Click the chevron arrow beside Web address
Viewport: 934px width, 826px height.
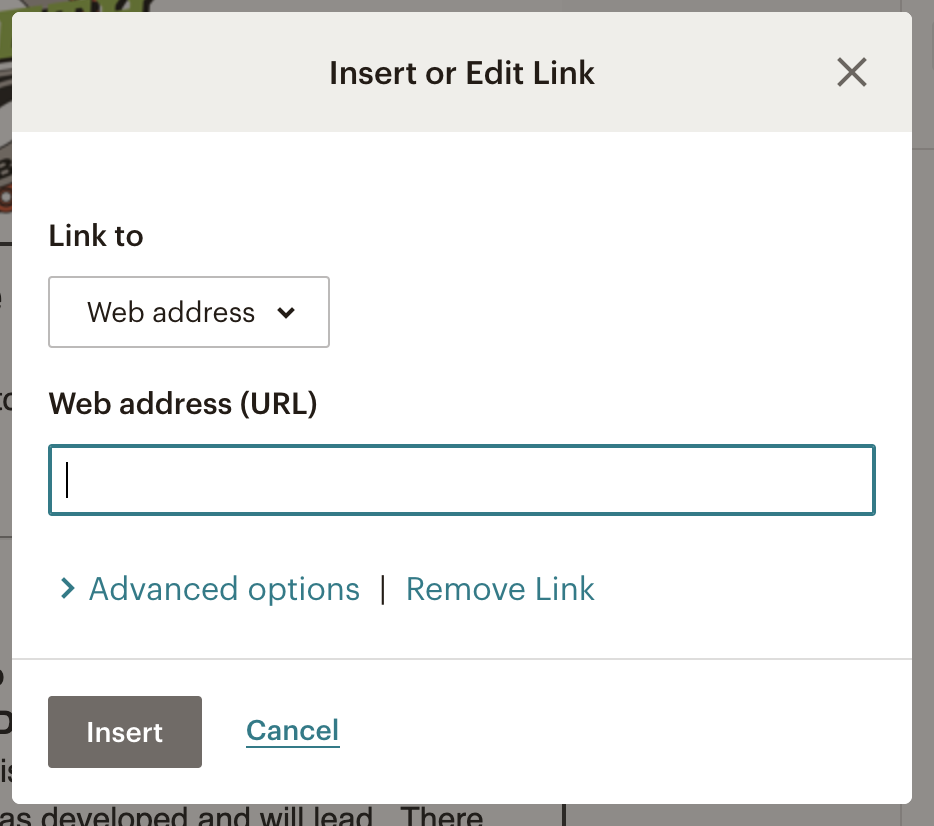(x=286, y=313)
